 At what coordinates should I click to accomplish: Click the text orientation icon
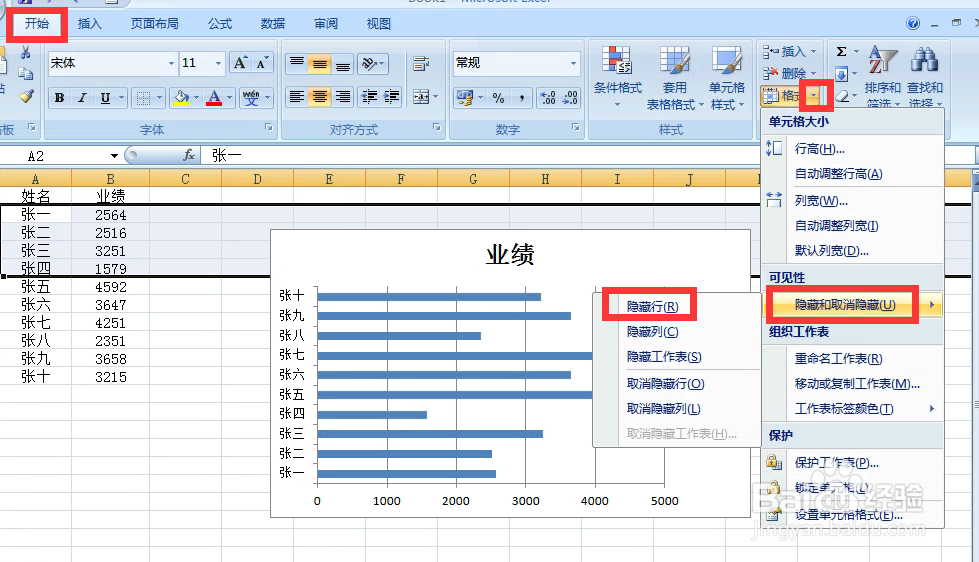[x=369, y=63]
